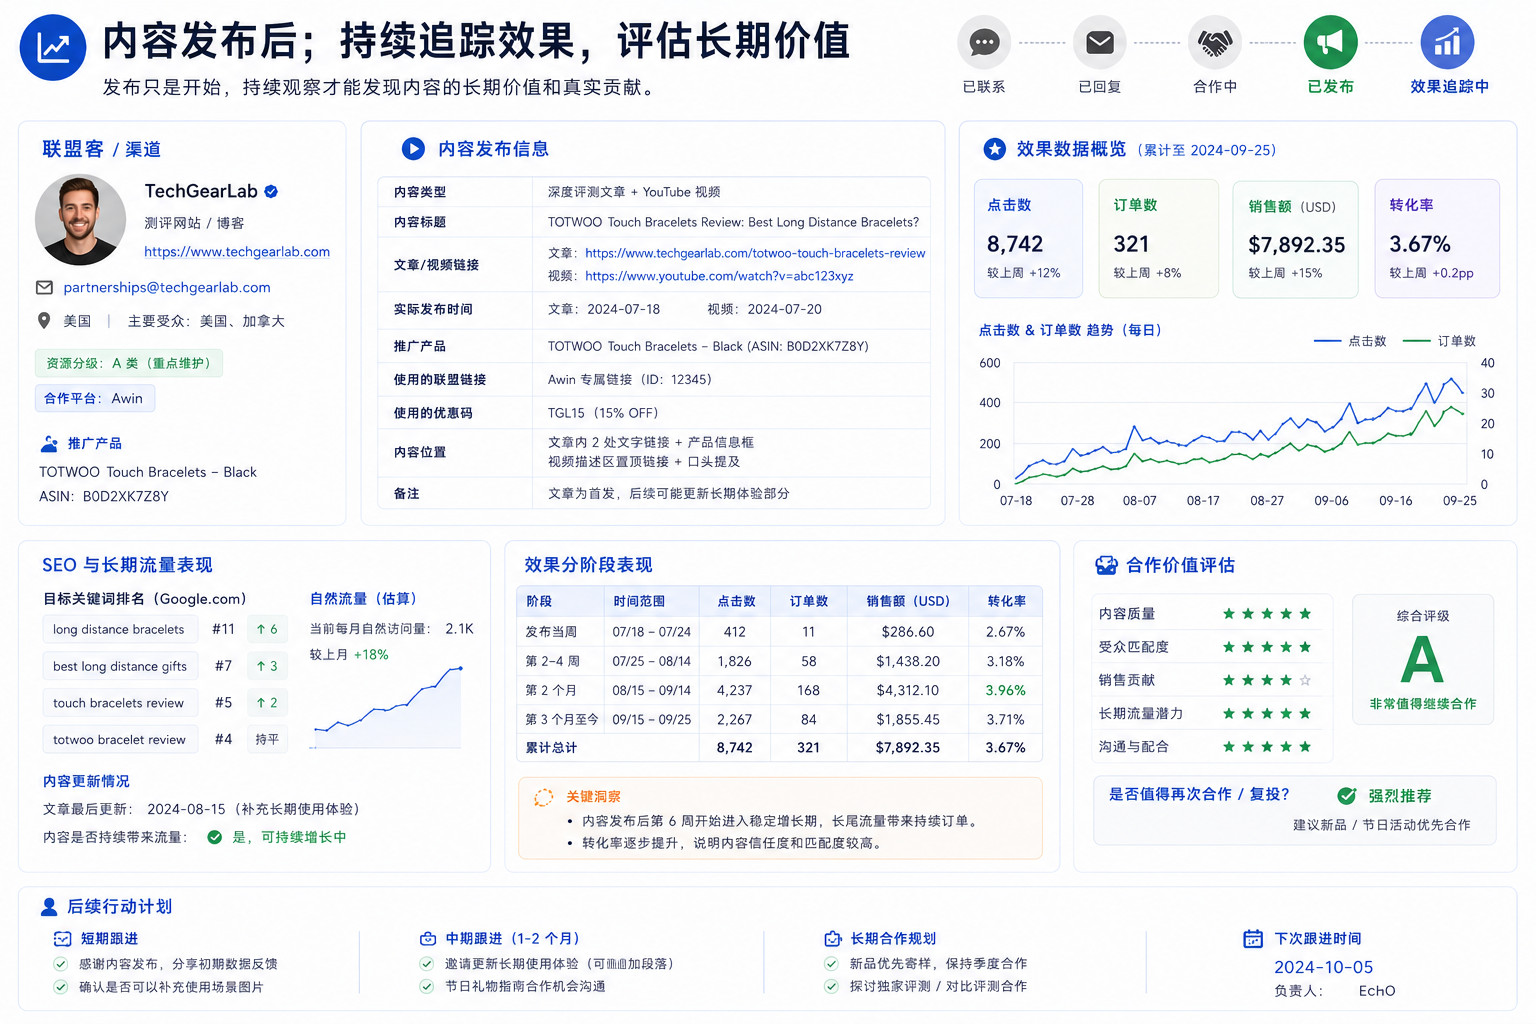The image size is (1536, 1024).
Task: Open the YouTube video link
Action: point(719,276)
